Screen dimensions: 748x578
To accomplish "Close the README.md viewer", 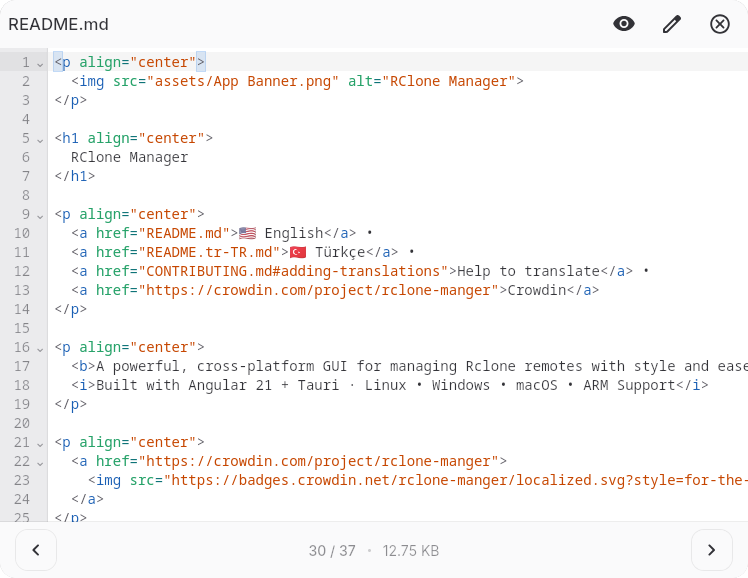I will pyautogui.click(x=719, y=24).
